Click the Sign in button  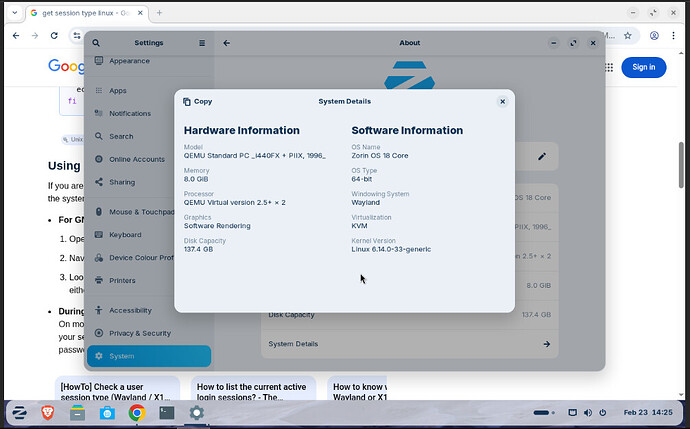[x=643, y=67]
